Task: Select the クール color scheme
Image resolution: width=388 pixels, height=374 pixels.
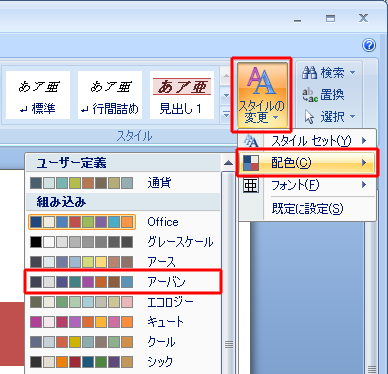Action: click(123, 342)
